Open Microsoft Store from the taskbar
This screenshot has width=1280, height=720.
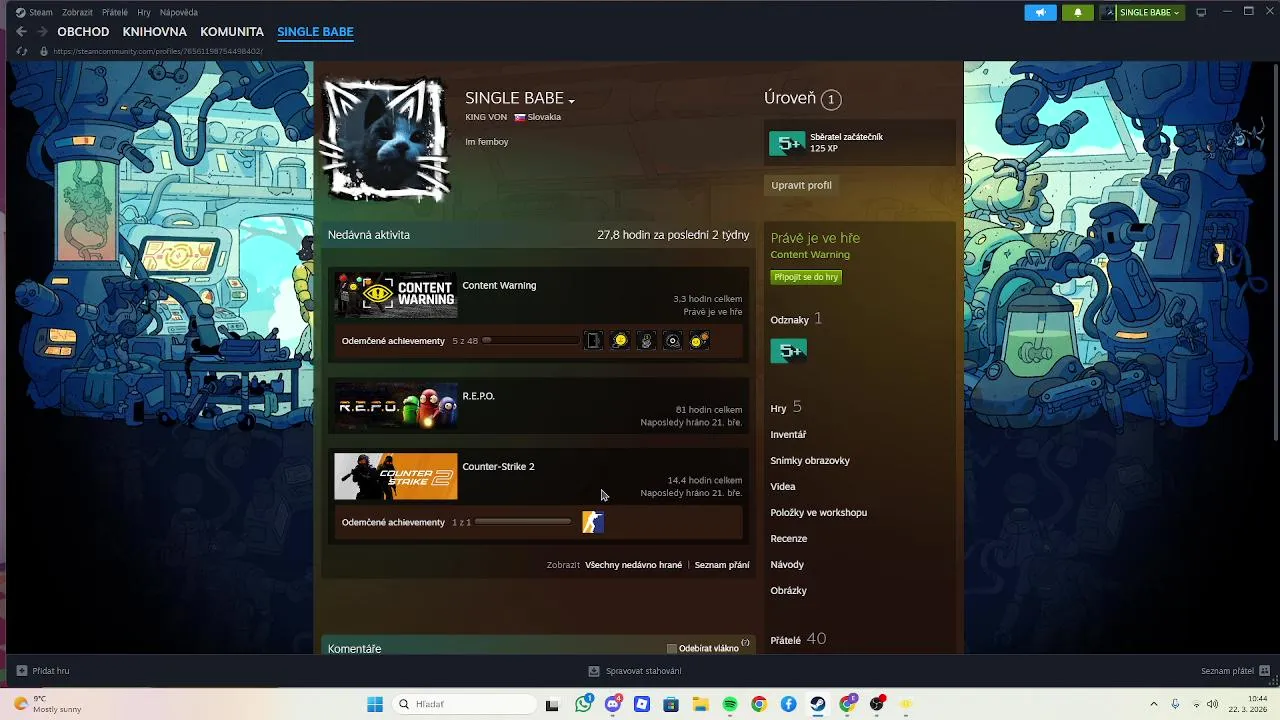click(x=671, y=704)
